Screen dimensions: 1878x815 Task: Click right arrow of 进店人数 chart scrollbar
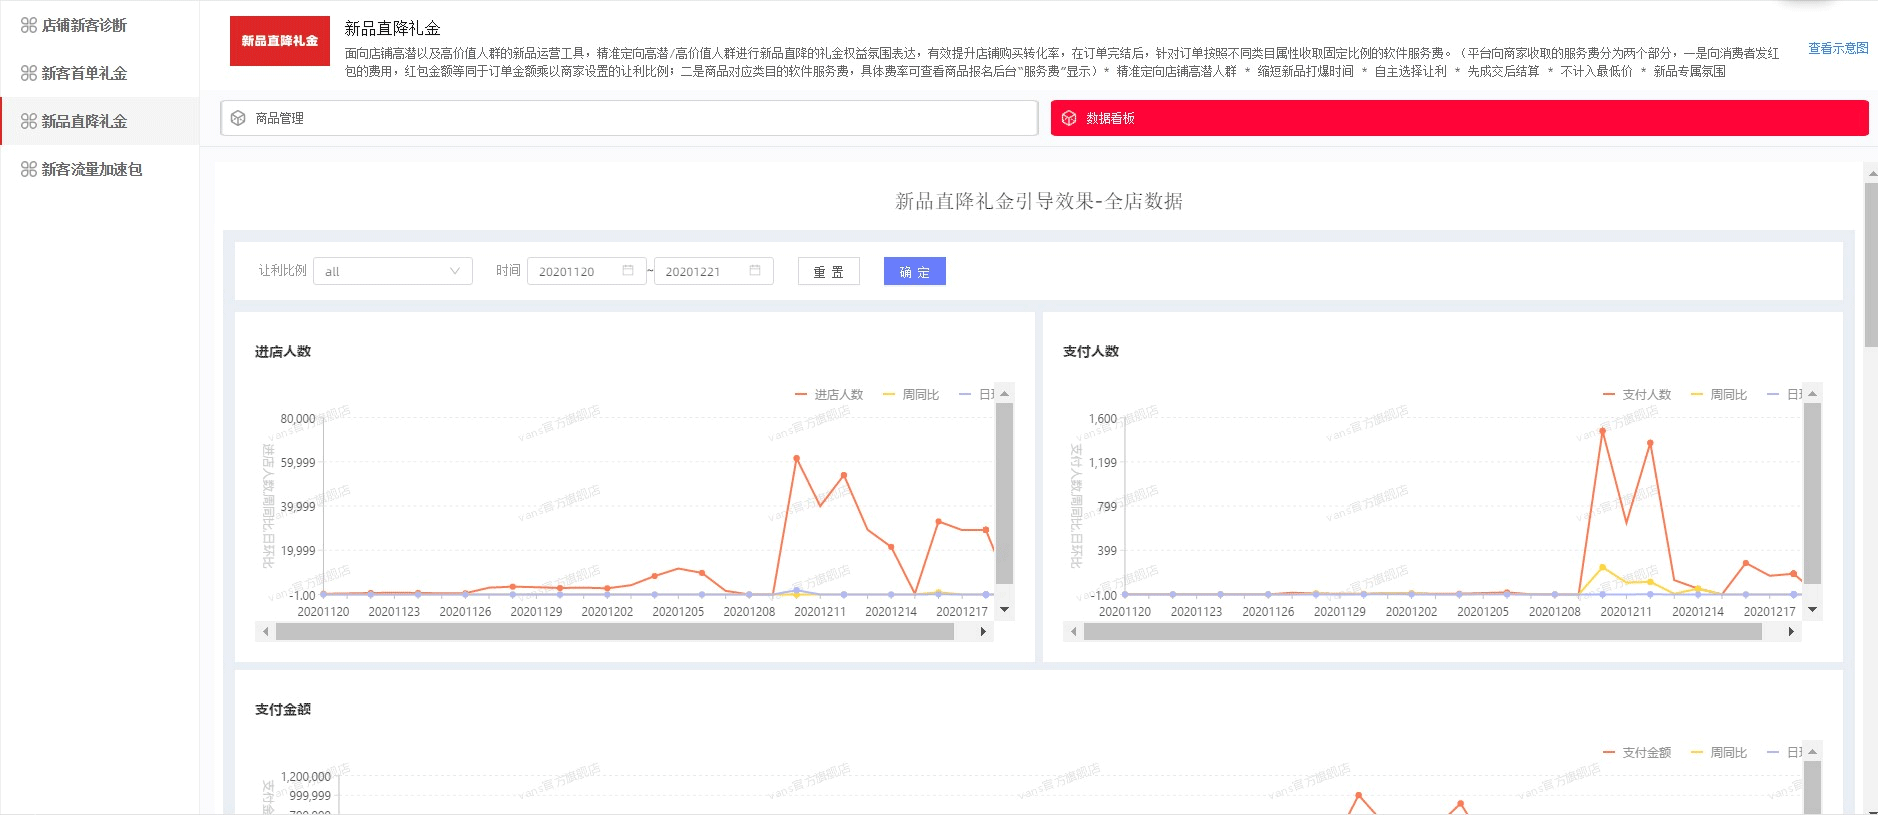click(x=983, y=631)
